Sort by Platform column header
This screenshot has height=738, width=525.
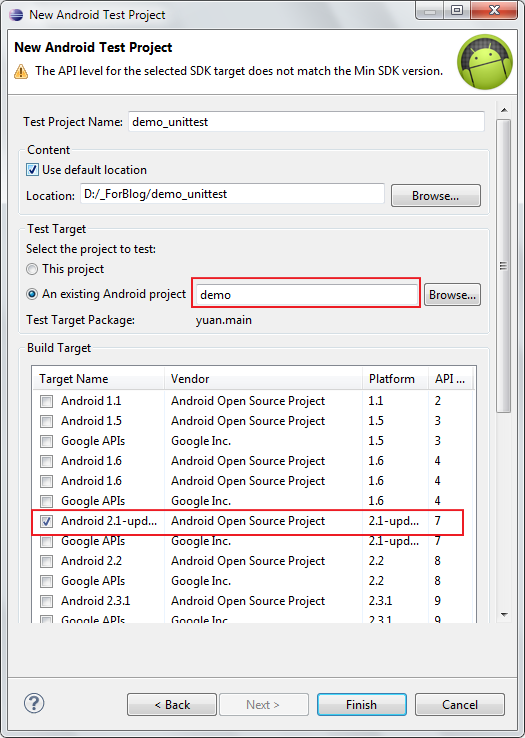tap(395, 379)
